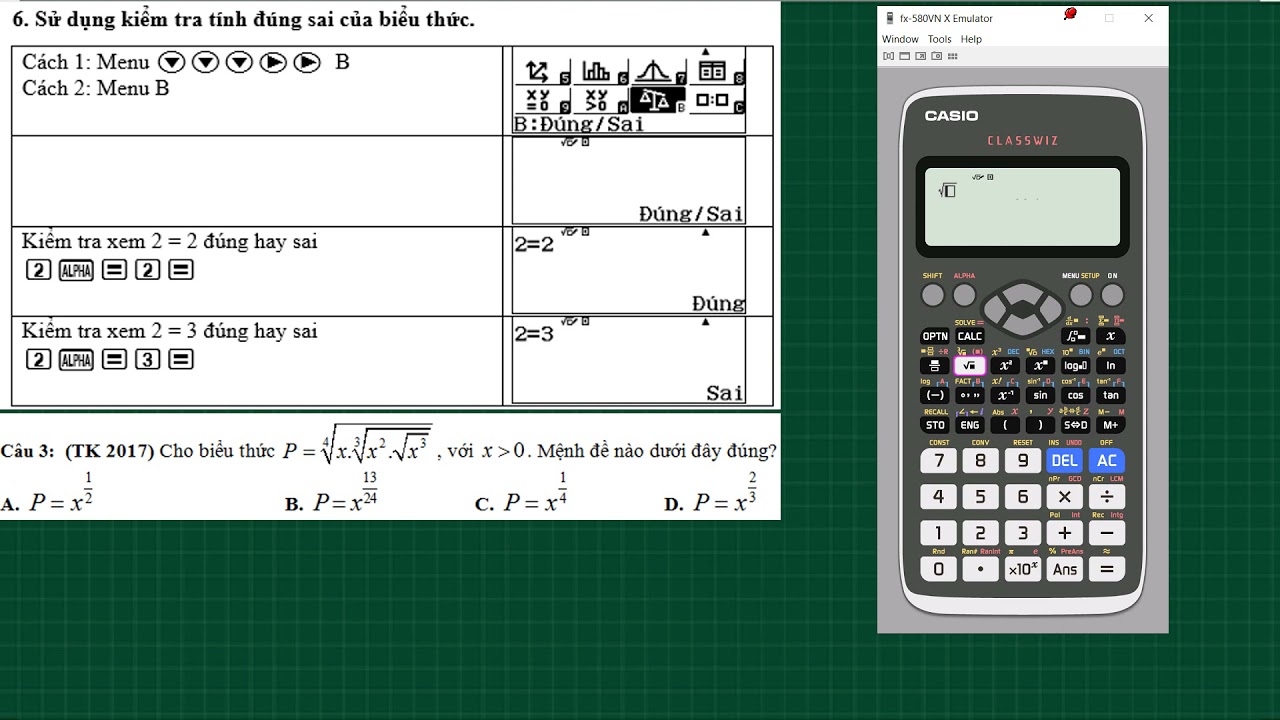This screenshot has height=720, width=1280.
Task: Tap the x-power-box exponent key
Action: (x=1040, y=366)
